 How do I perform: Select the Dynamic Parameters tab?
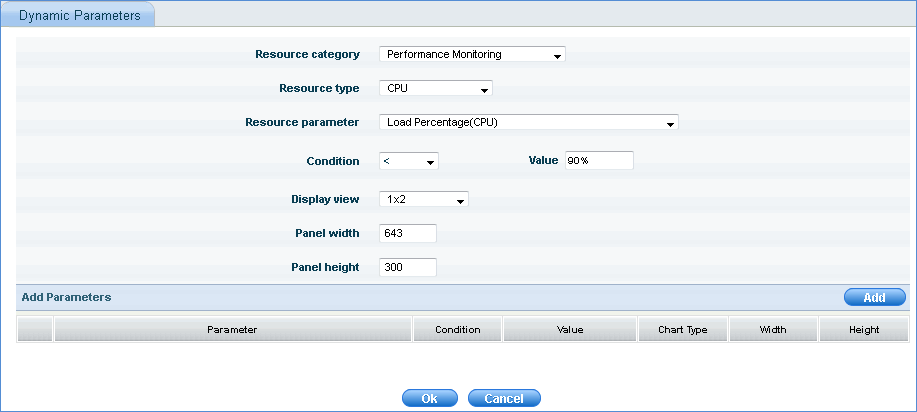click(x=79, y=16)
